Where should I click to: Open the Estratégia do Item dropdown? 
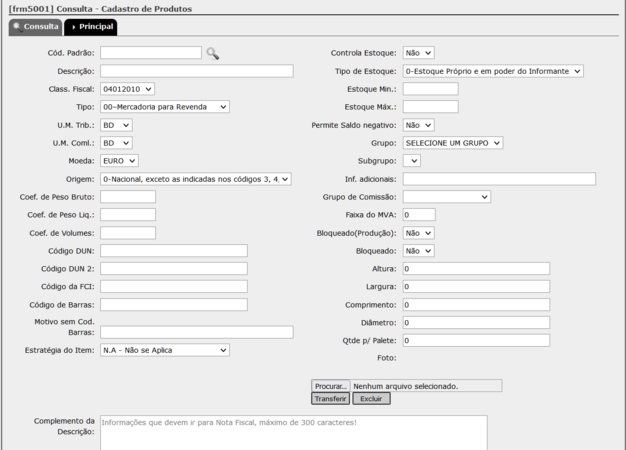click(165, 350)
